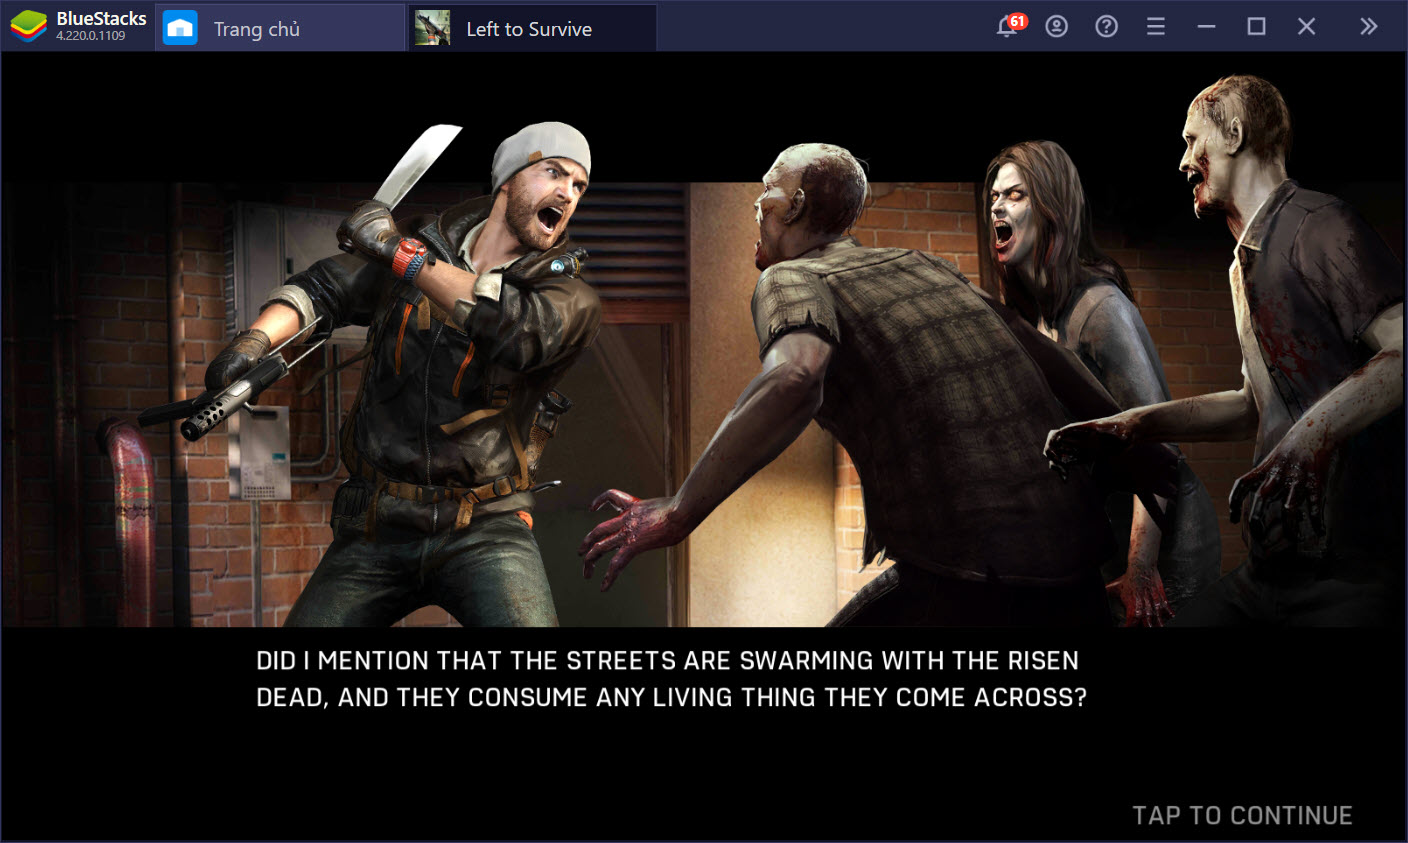Minimize the BlueStacks window
The height and width of the screenshot is (843, 1408).
point(1207,27)
